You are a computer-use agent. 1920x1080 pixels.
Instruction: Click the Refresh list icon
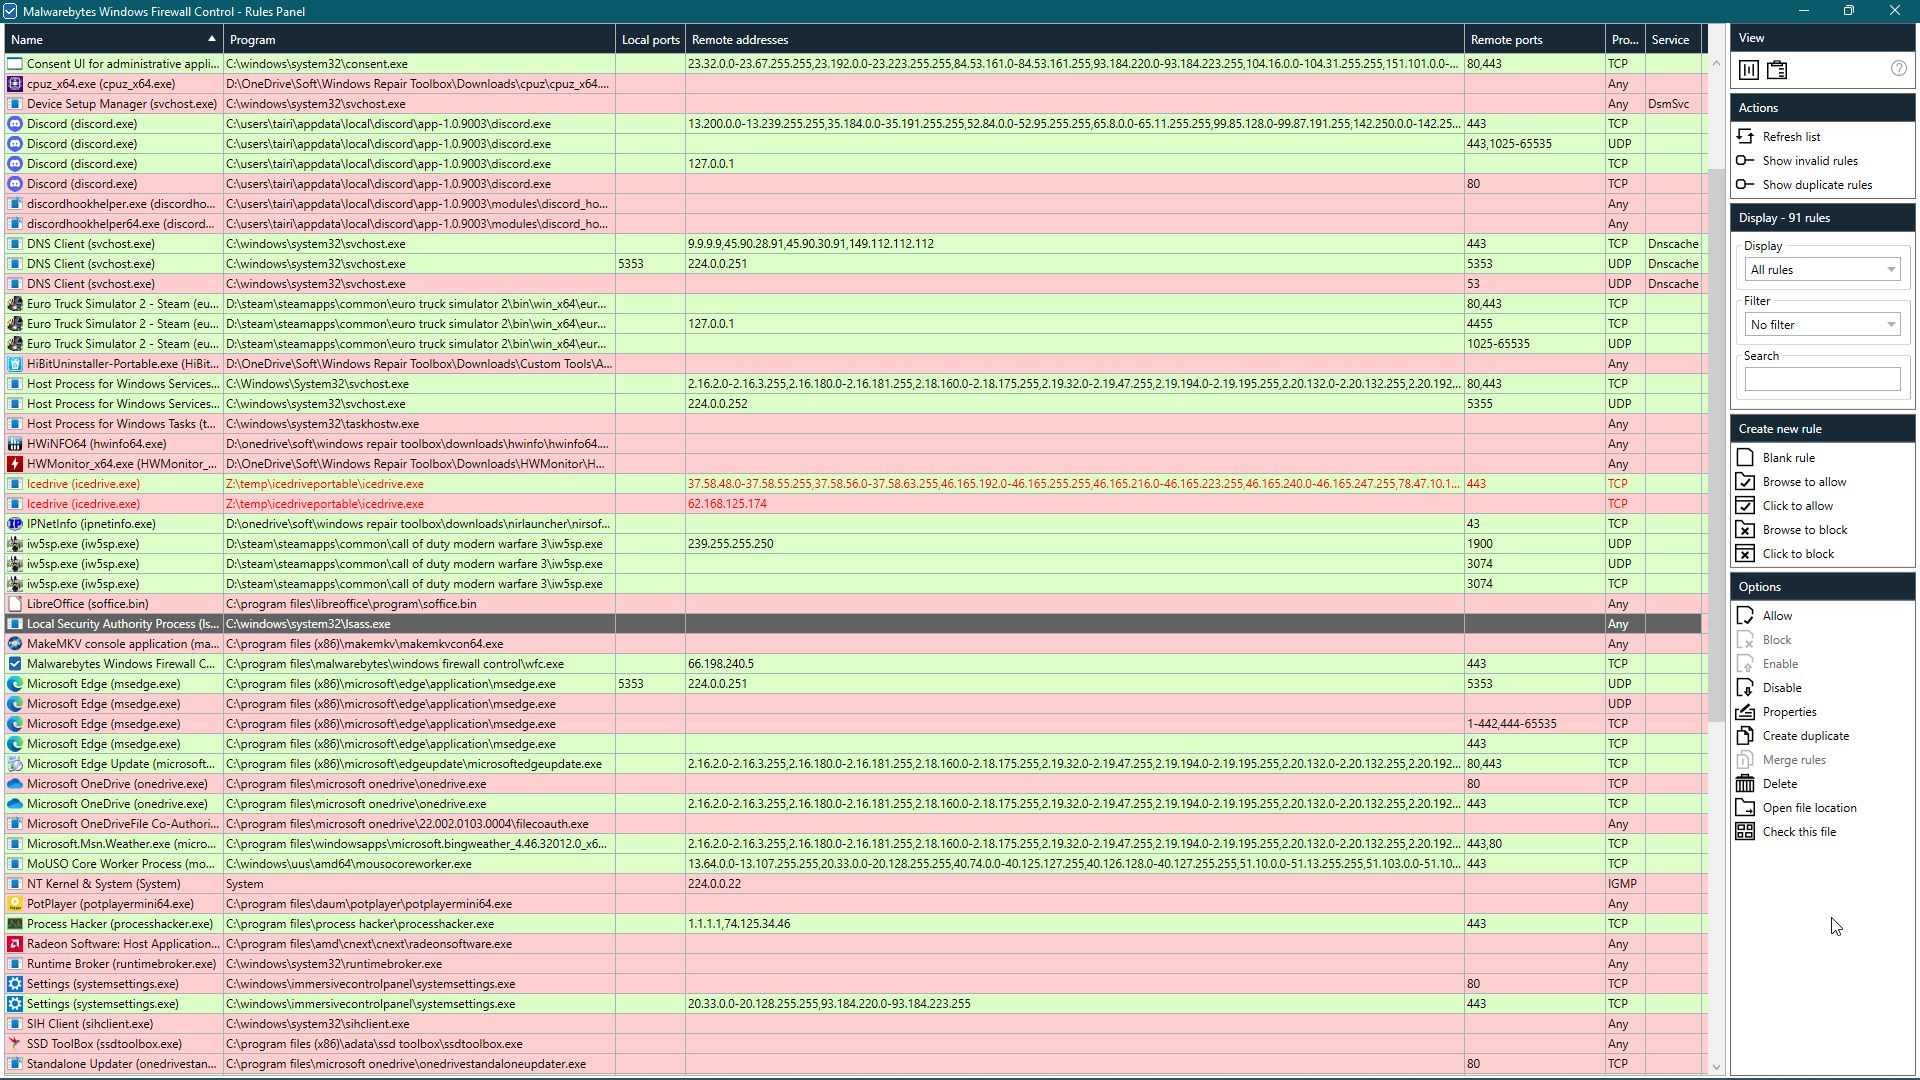pos(1745,136)
